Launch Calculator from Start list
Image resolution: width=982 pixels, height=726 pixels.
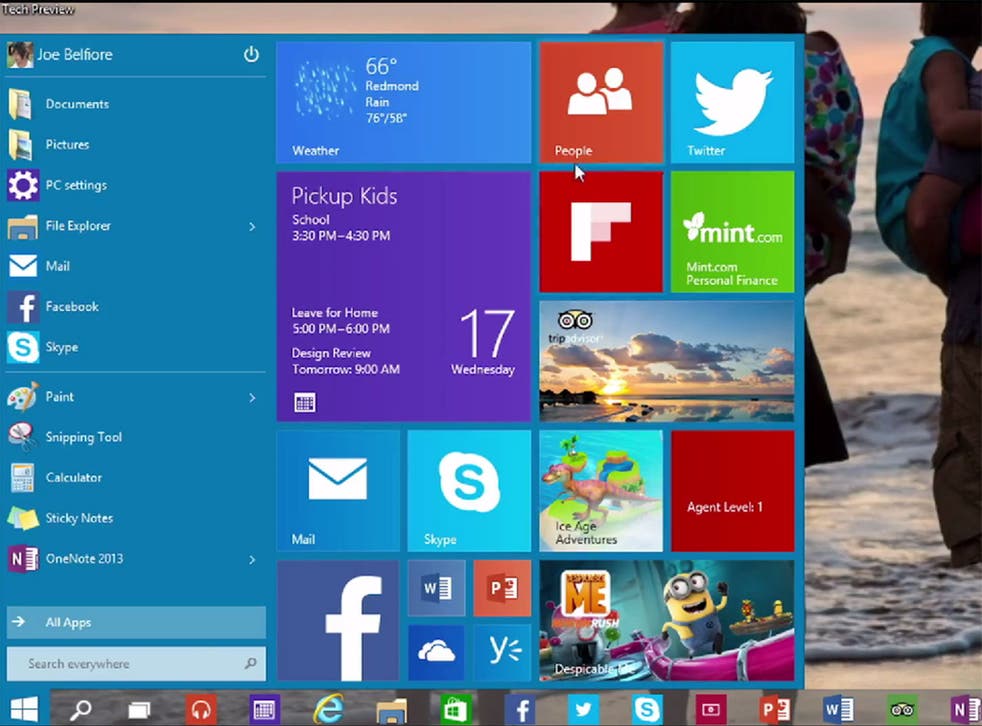tap(136, 478)
